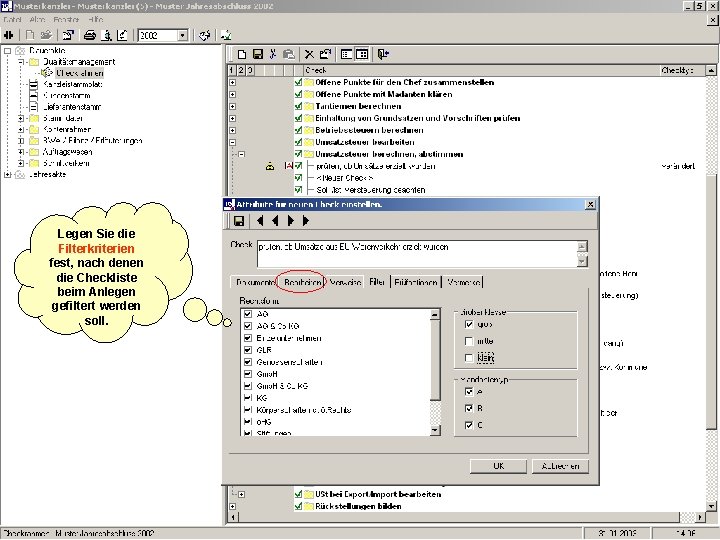Switch to the Vermerke tab
This screenshot has height=540, width=720.
463,282
